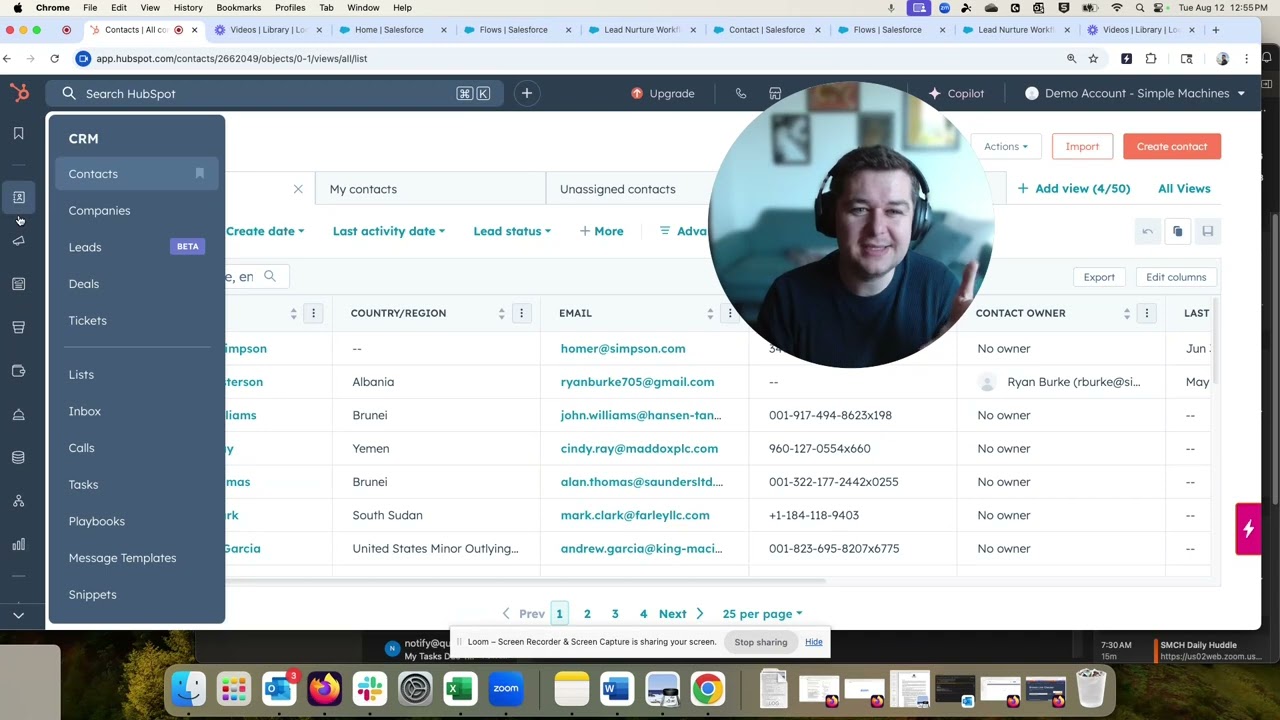Open Snippets from CRM menu
The image size is (1280, 720).
(92, 595)
